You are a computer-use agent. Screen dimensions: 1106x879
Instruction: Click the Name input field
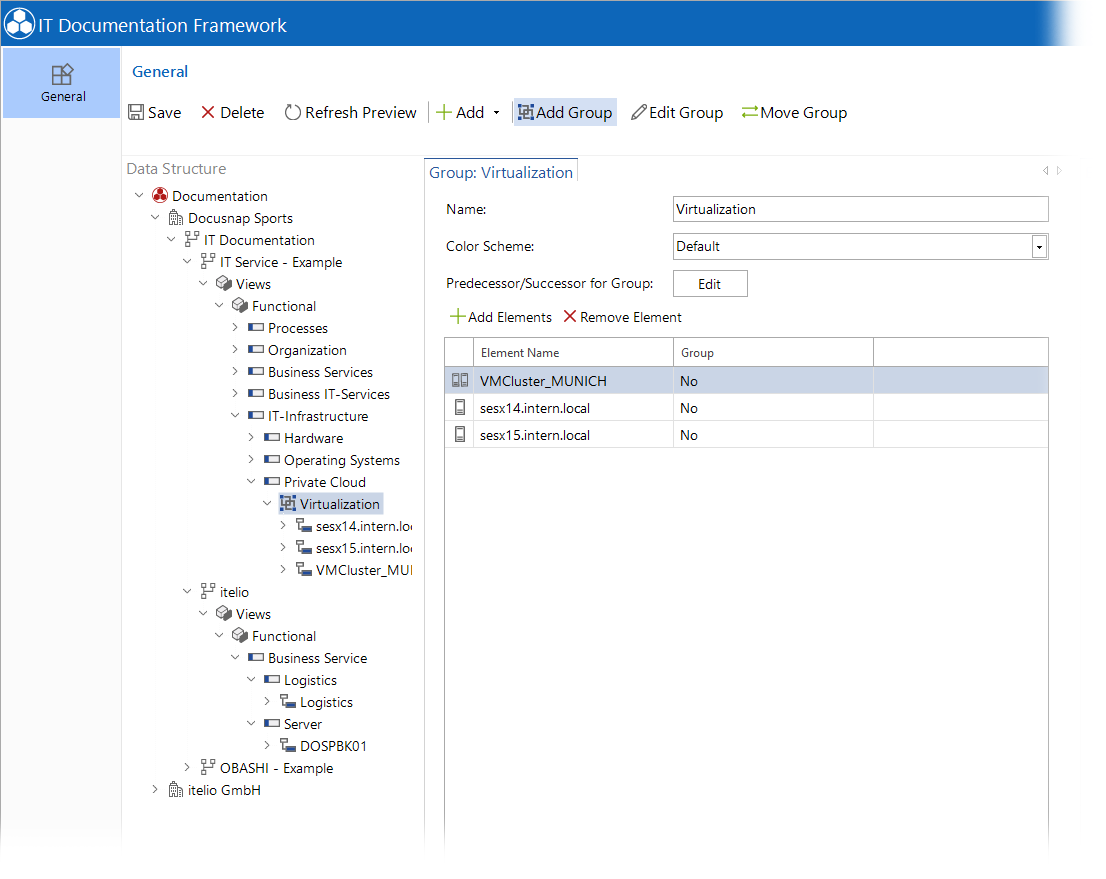[861, 210]
